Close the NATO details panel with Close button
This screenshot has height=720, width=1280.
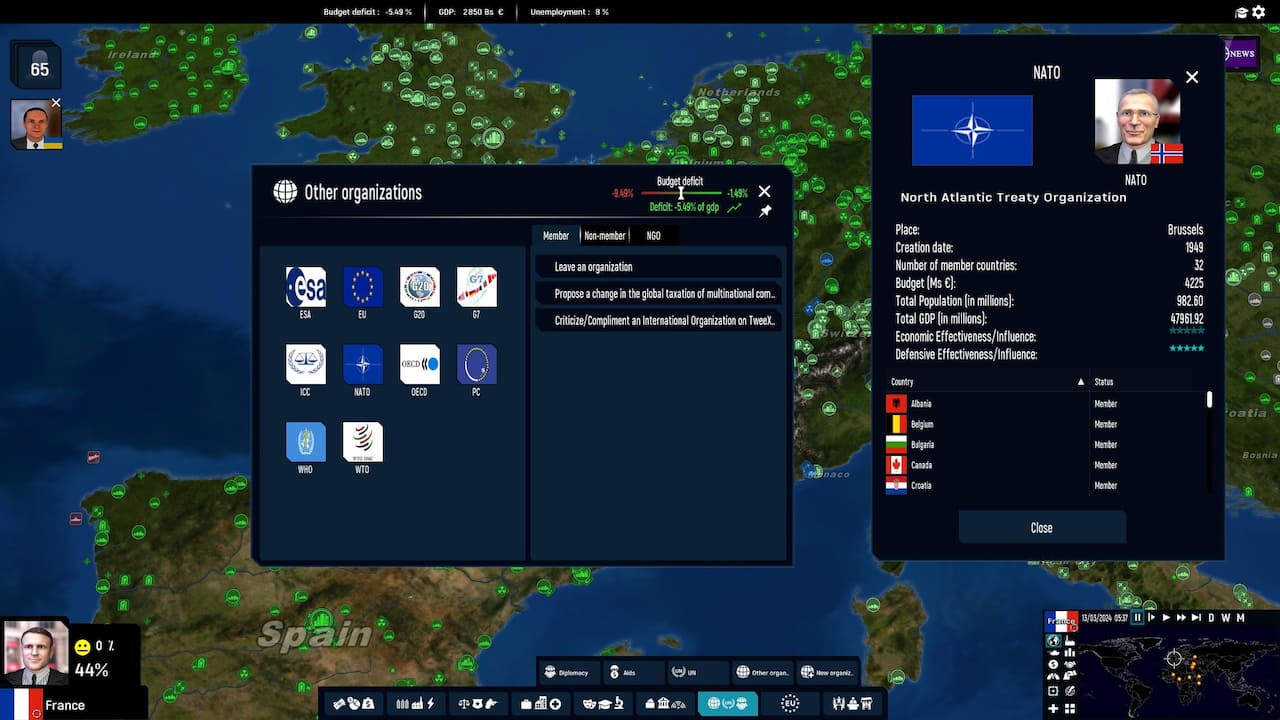[1042, 527]
